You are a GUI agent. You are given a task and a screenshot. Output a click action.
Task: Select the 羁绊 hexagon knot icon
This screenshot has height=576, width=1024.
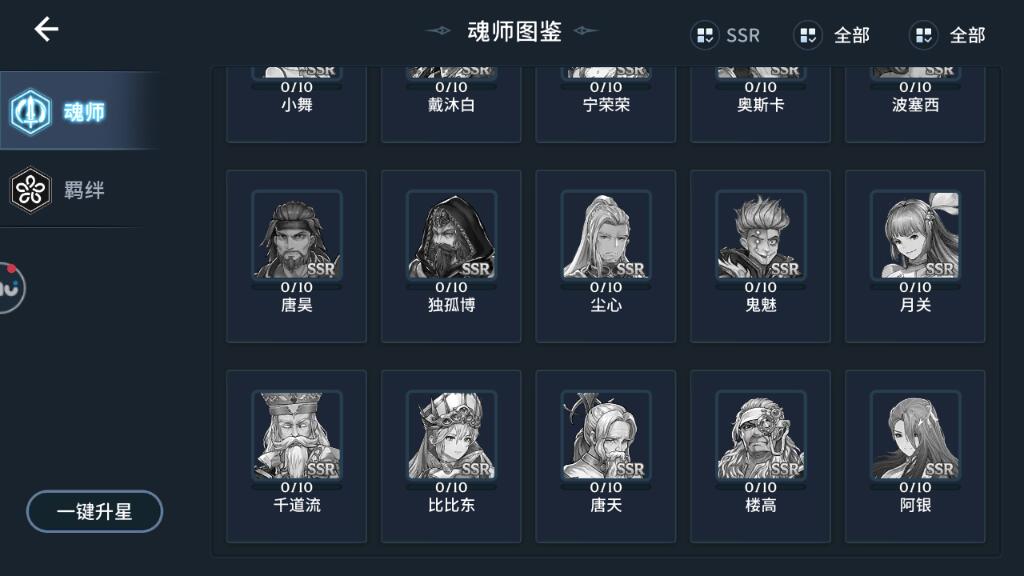point(30,190)
